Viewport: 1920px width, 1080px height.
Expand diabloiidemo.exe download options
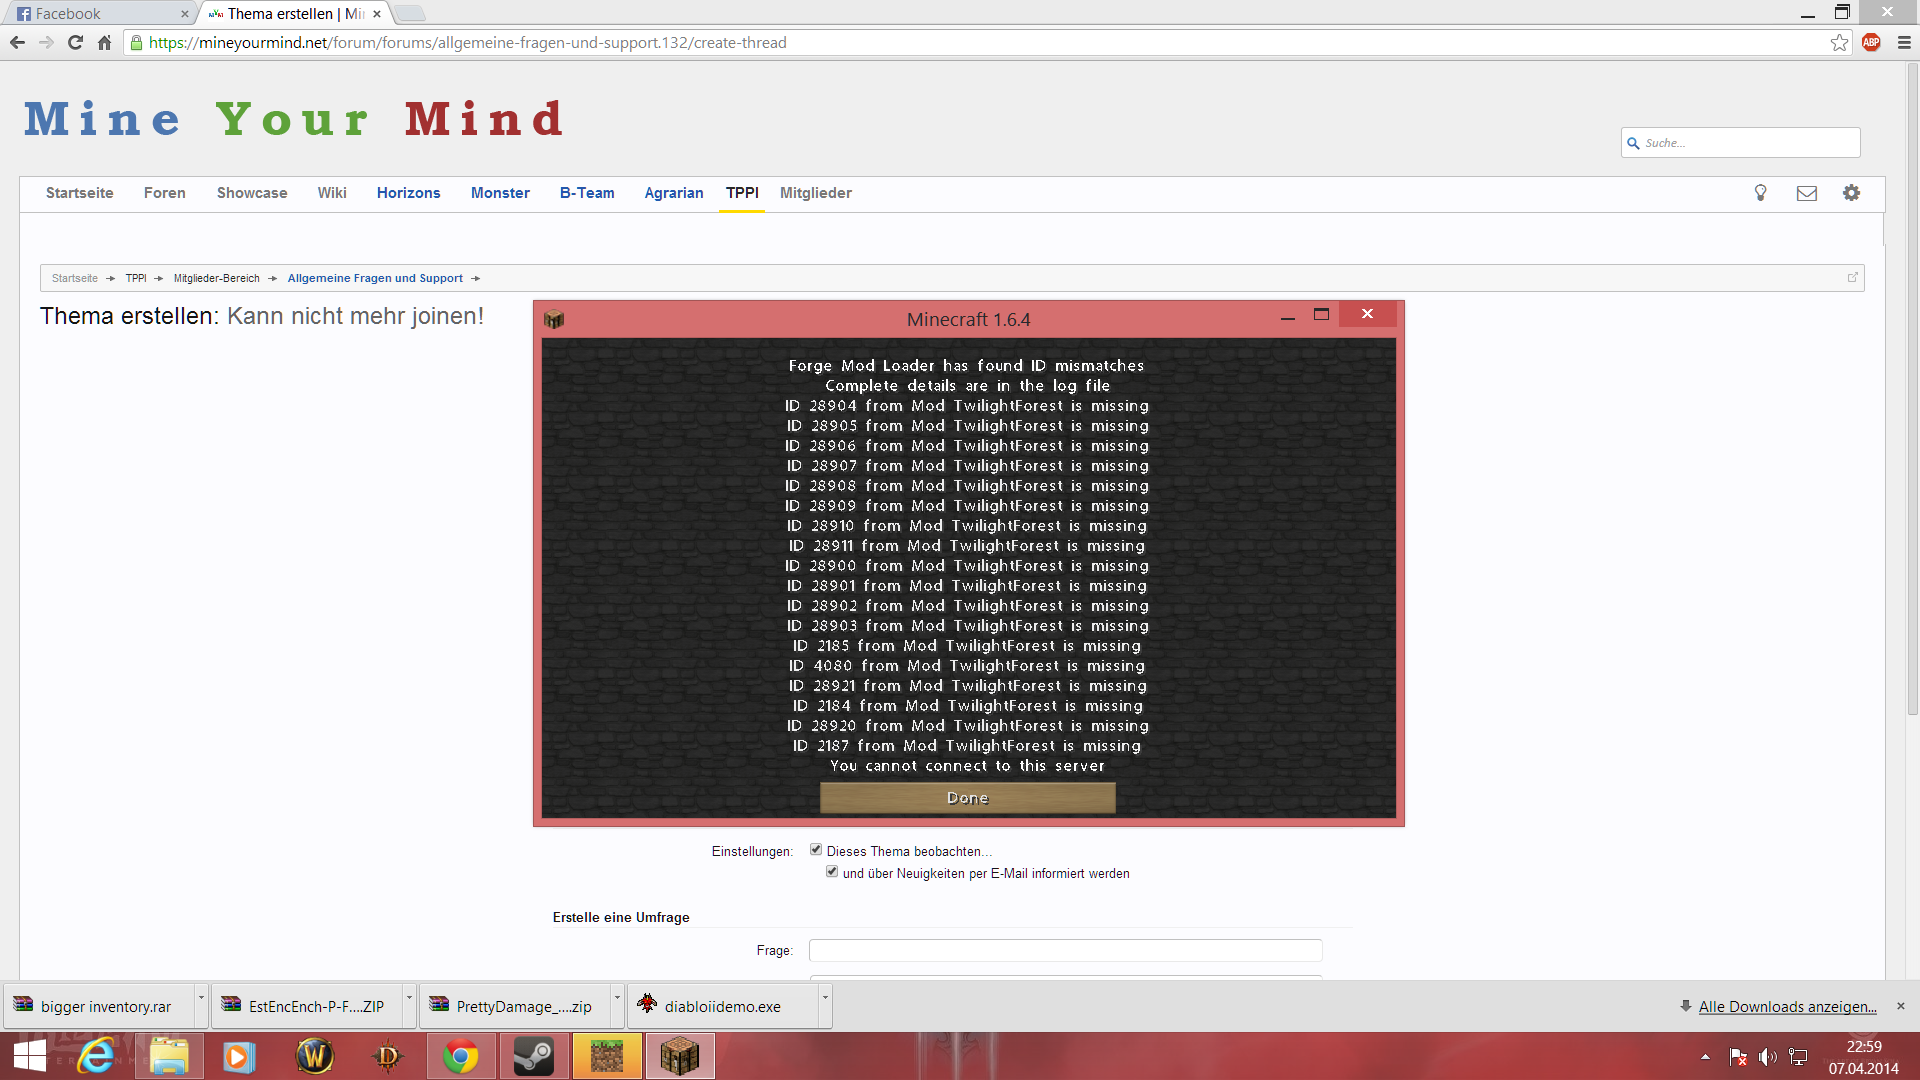click(x=825, y=1005)
